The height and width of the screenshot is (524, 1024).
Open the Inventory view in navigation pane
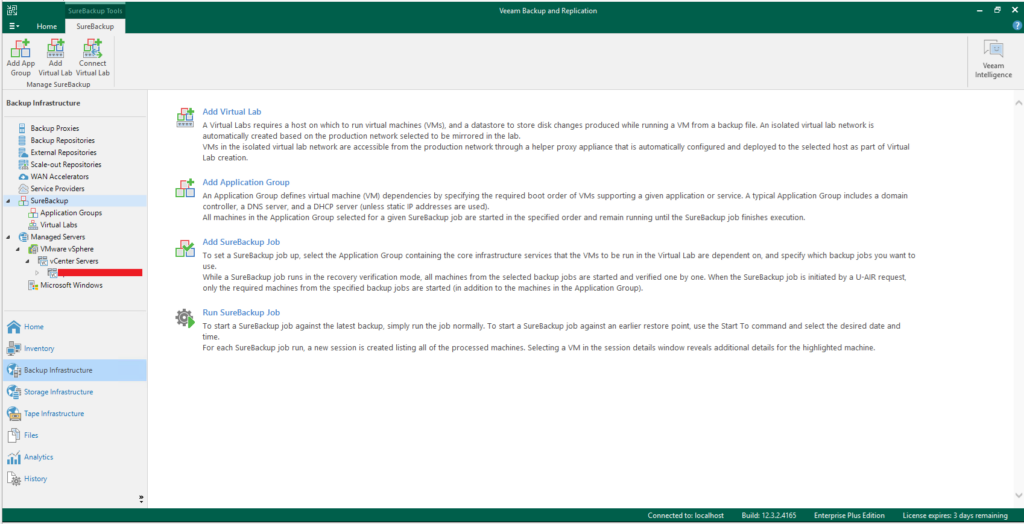39,348
